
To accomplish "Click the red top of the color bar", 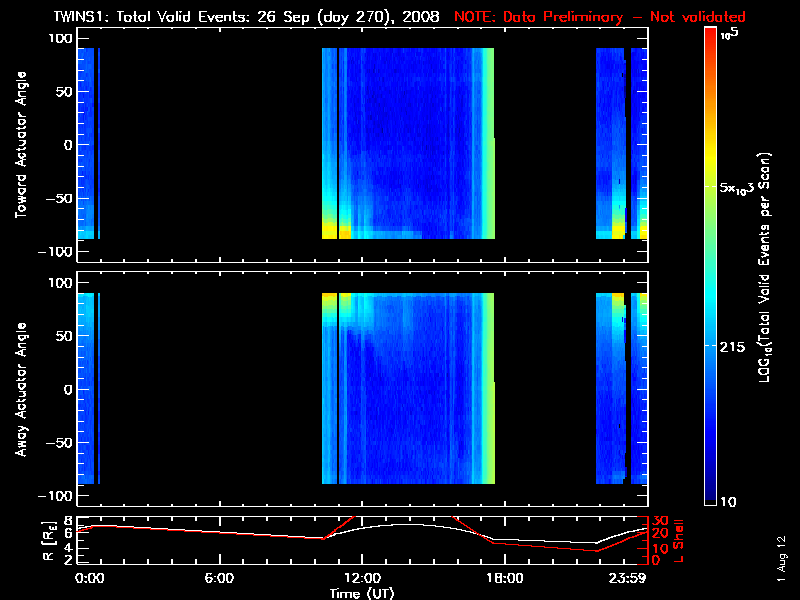I will [710, 36].
